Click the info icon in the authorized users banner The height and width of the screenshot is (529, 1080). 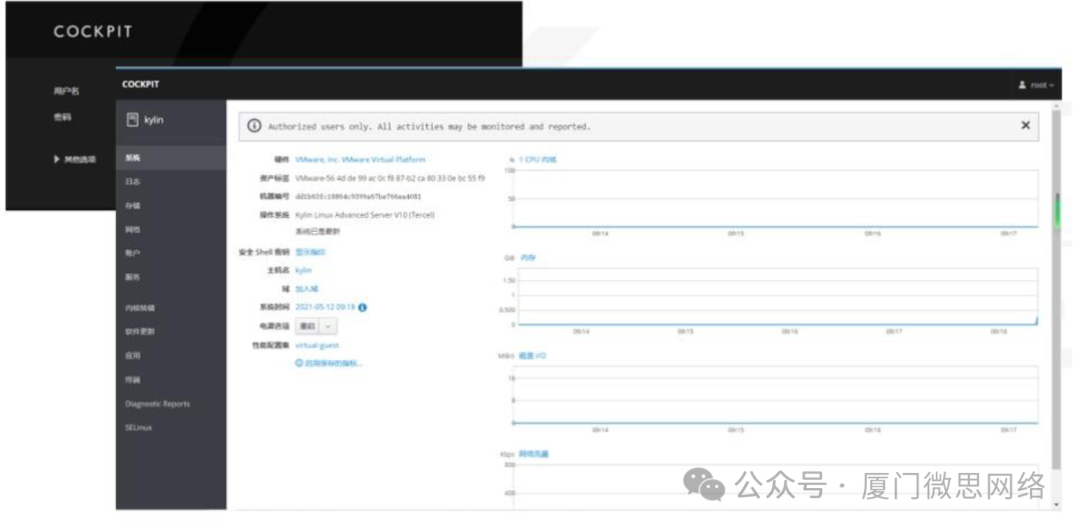tap(254, 126)
